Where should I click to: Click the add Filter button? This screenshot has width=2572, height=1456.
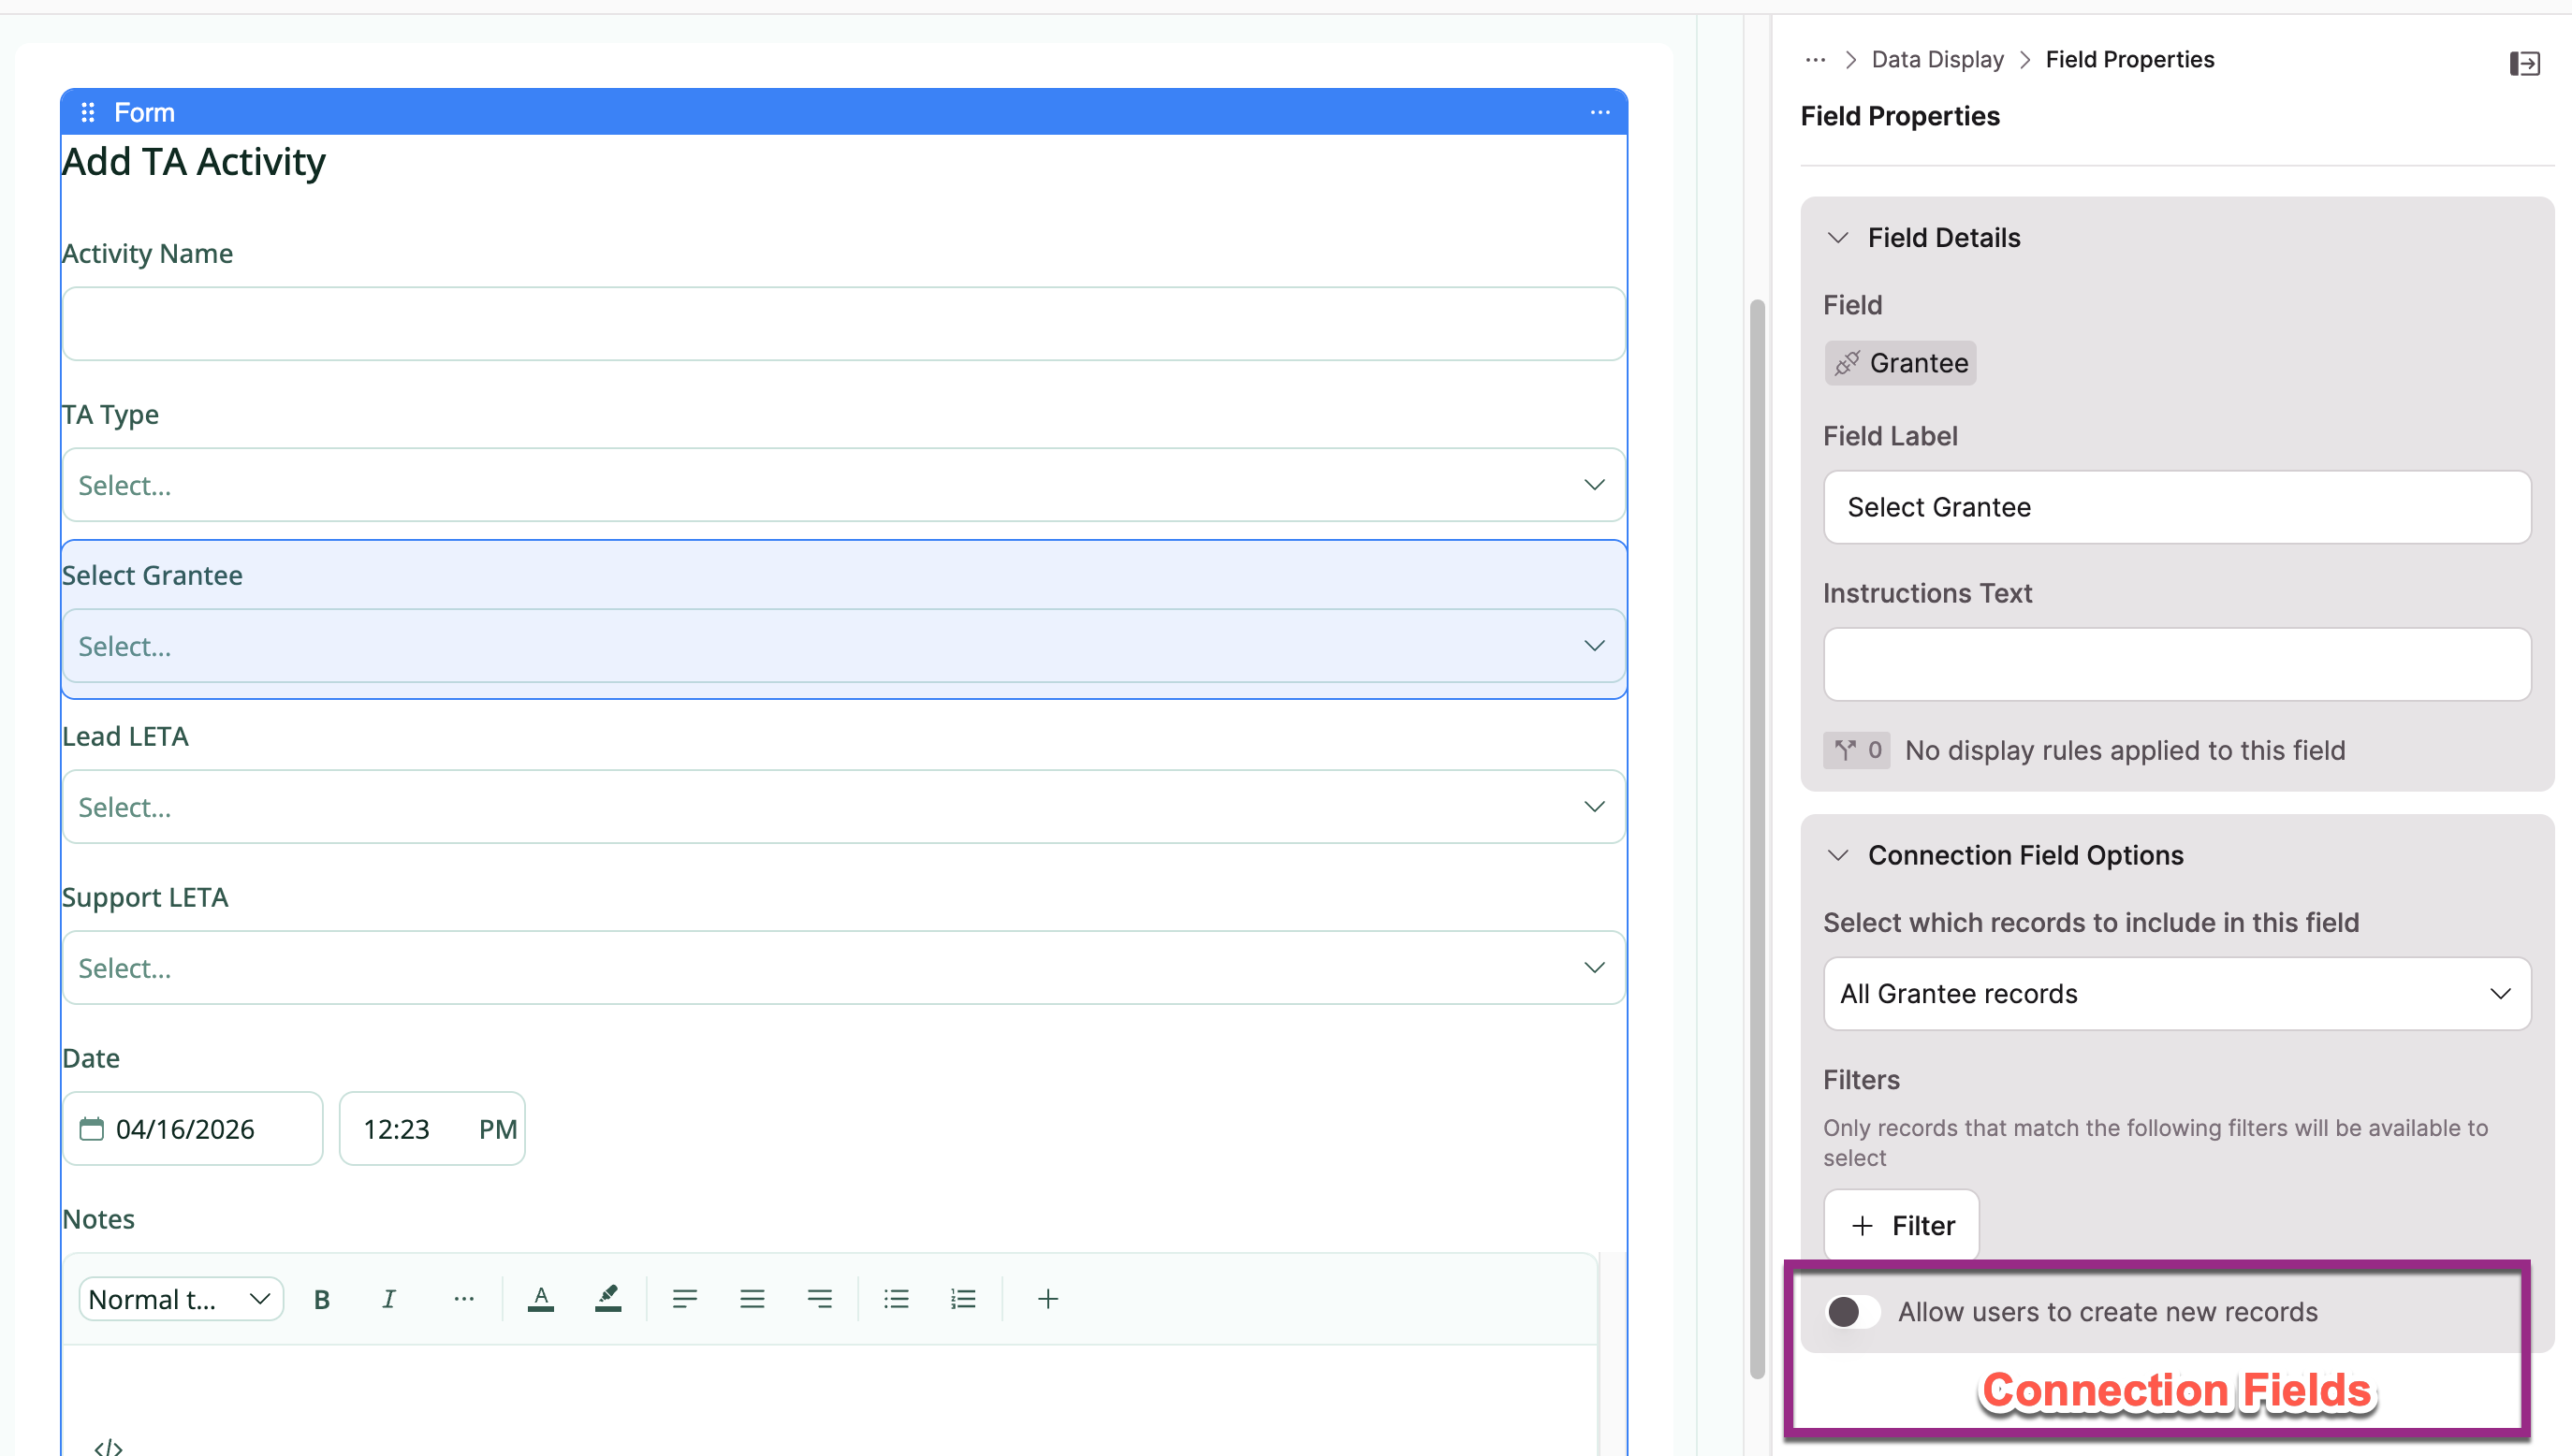[1900, 1225]
